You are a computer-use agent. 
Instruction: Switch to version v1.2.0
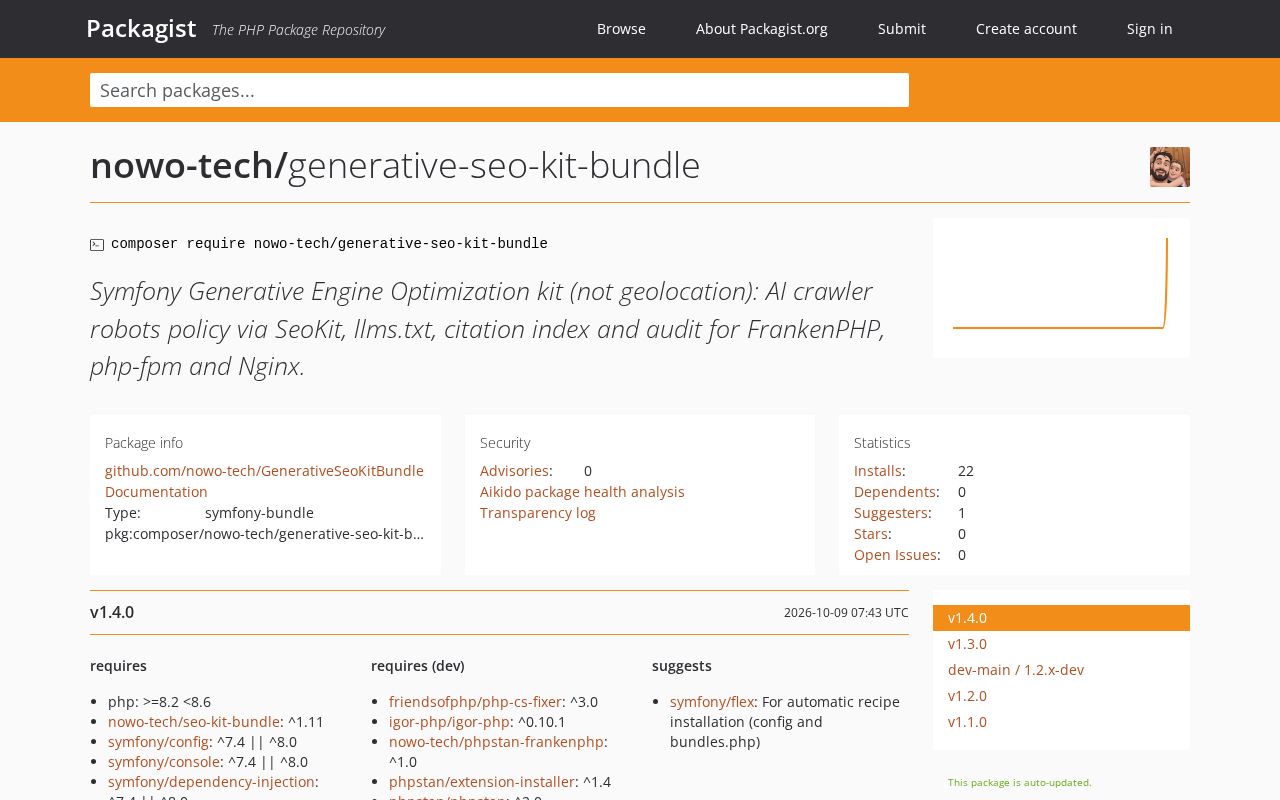[x=967, y=696]
